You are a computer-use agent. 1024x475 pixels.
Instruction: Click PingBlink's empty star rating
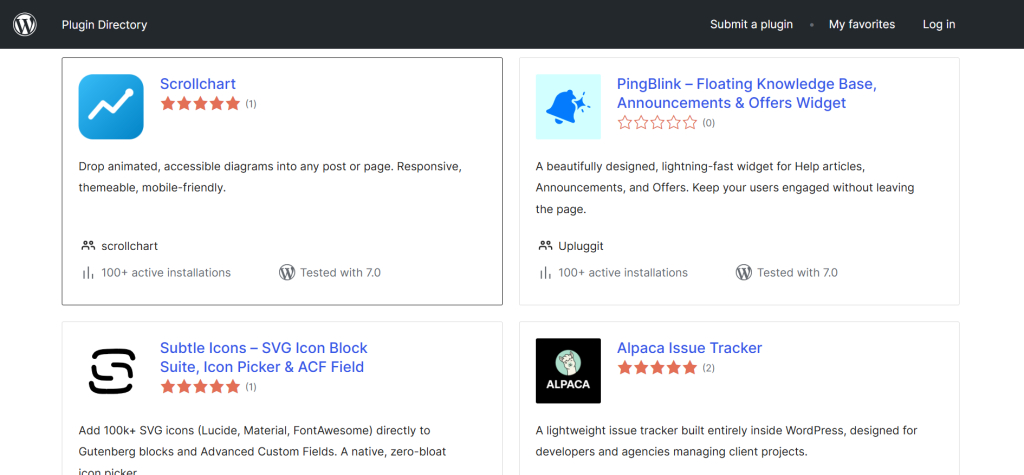[x=658, y=122]
